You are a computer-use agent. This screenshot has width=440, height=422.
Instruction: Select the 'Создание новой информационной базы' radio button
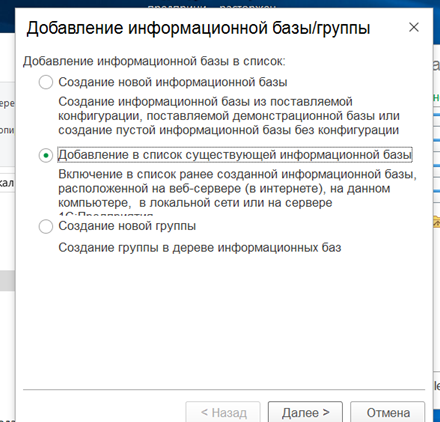click(46, 82)
